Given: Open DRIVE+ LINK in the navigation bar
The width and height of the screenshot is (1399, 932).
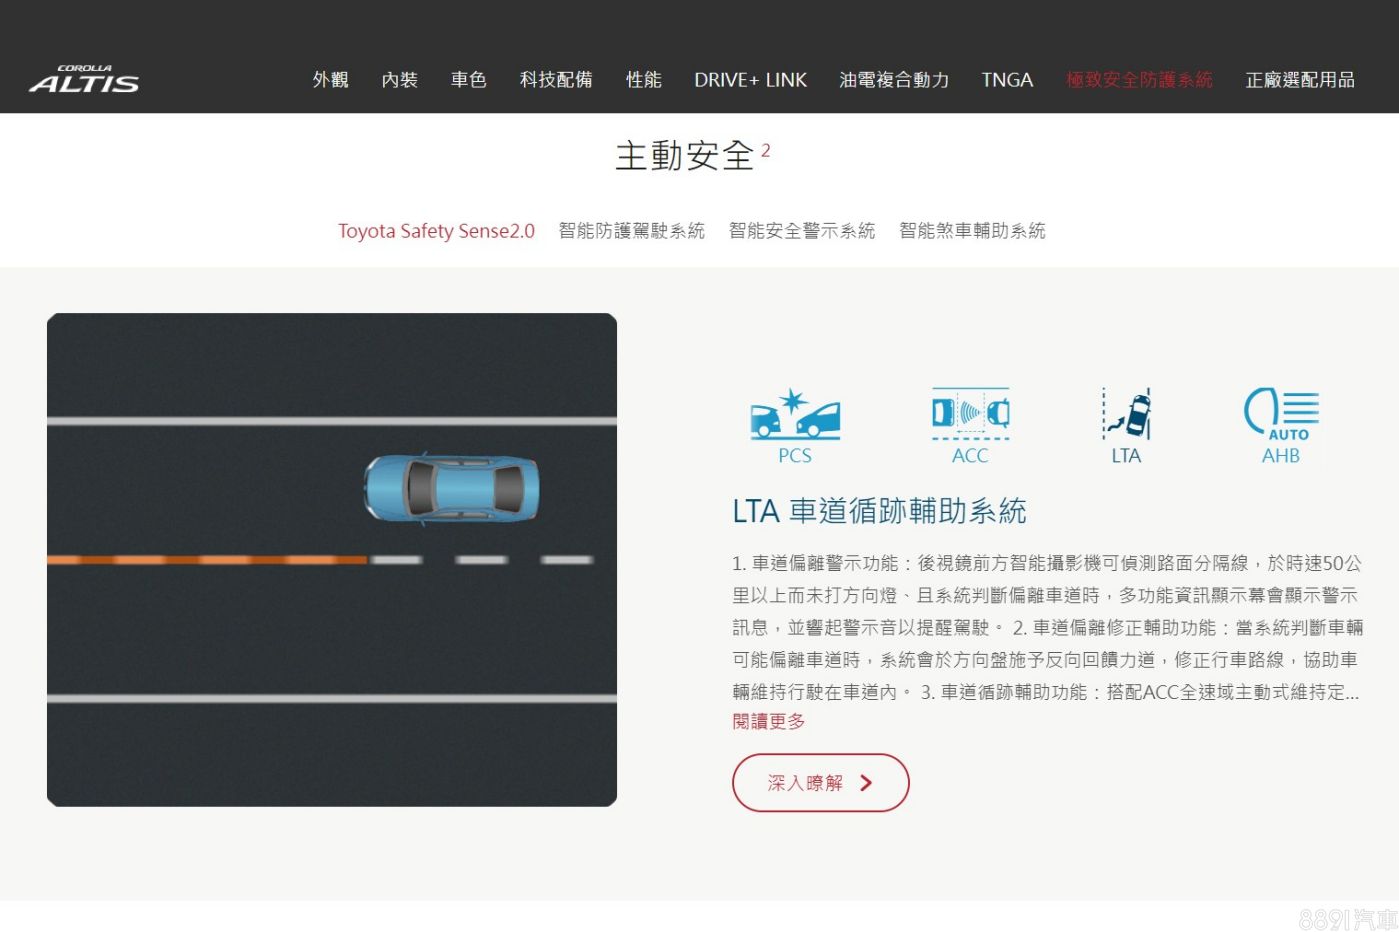Looking at the screenshot, I should 750,80.
